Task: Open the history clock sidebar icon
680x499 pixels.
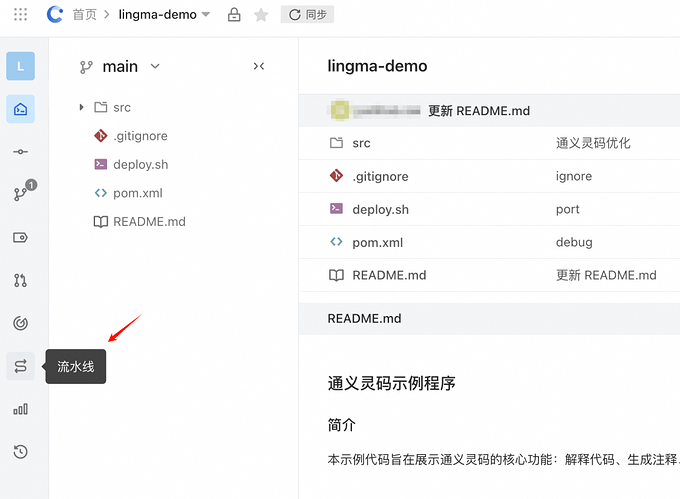Action: point(20,452)
